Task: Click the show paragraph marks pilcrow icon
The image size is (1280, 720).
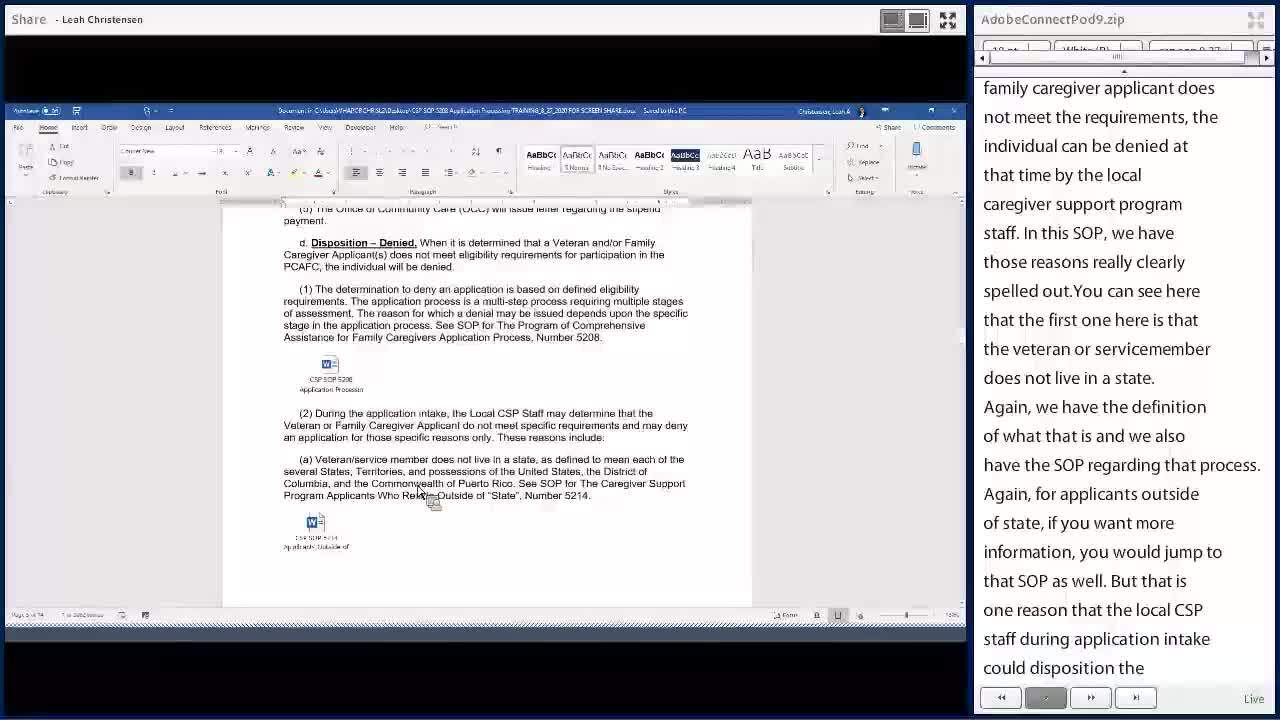Action: (x=498, y=151)
